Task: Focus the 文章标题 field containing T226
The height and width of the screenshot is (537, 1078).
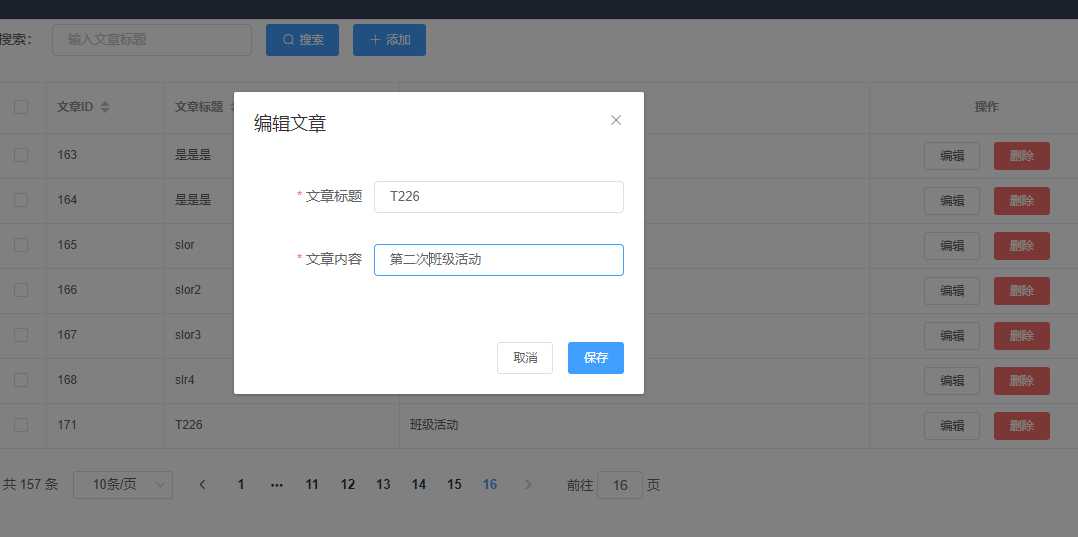Action: [x=498, y=197]
